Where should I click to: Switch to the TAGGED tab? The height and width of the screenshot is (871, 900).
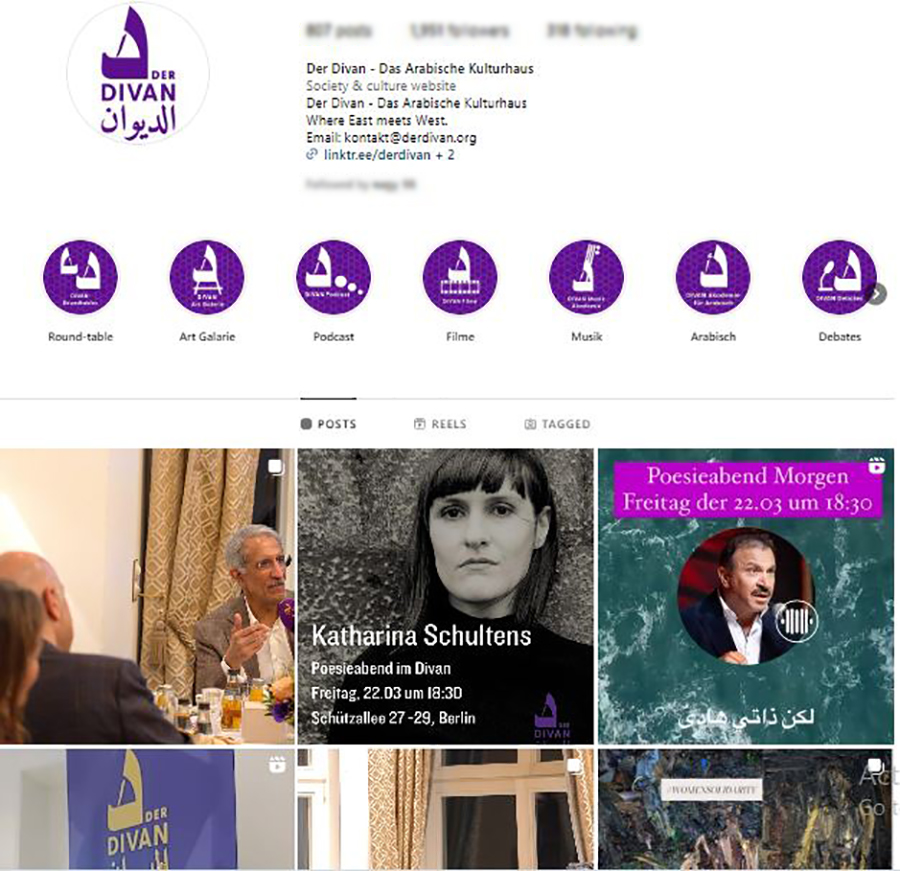557,424
